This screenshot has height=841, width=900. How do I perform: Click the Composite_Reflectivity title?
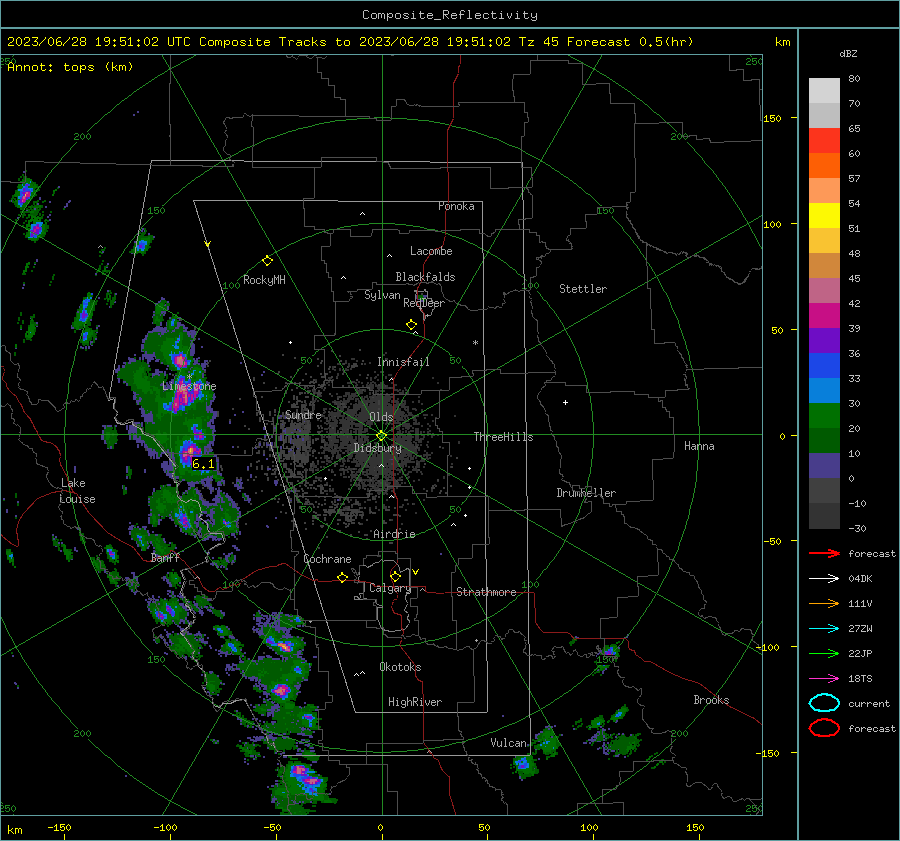point(449,15)
